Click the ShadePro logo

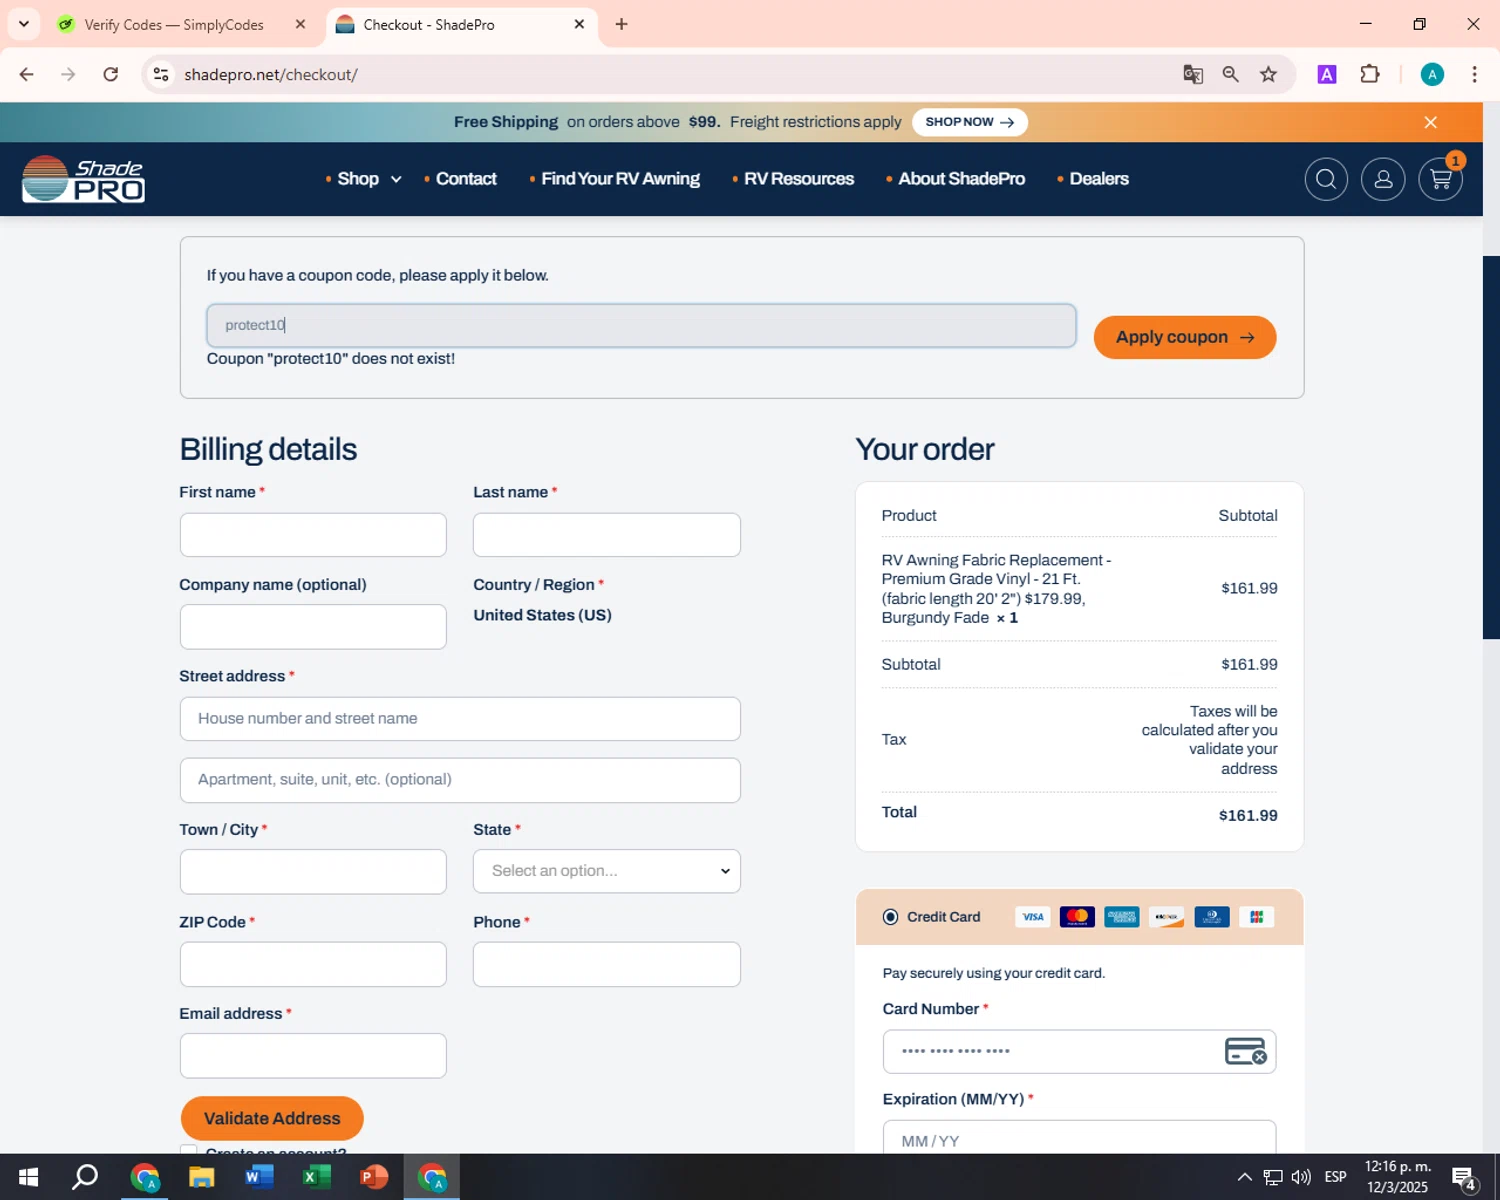point(84,179)
